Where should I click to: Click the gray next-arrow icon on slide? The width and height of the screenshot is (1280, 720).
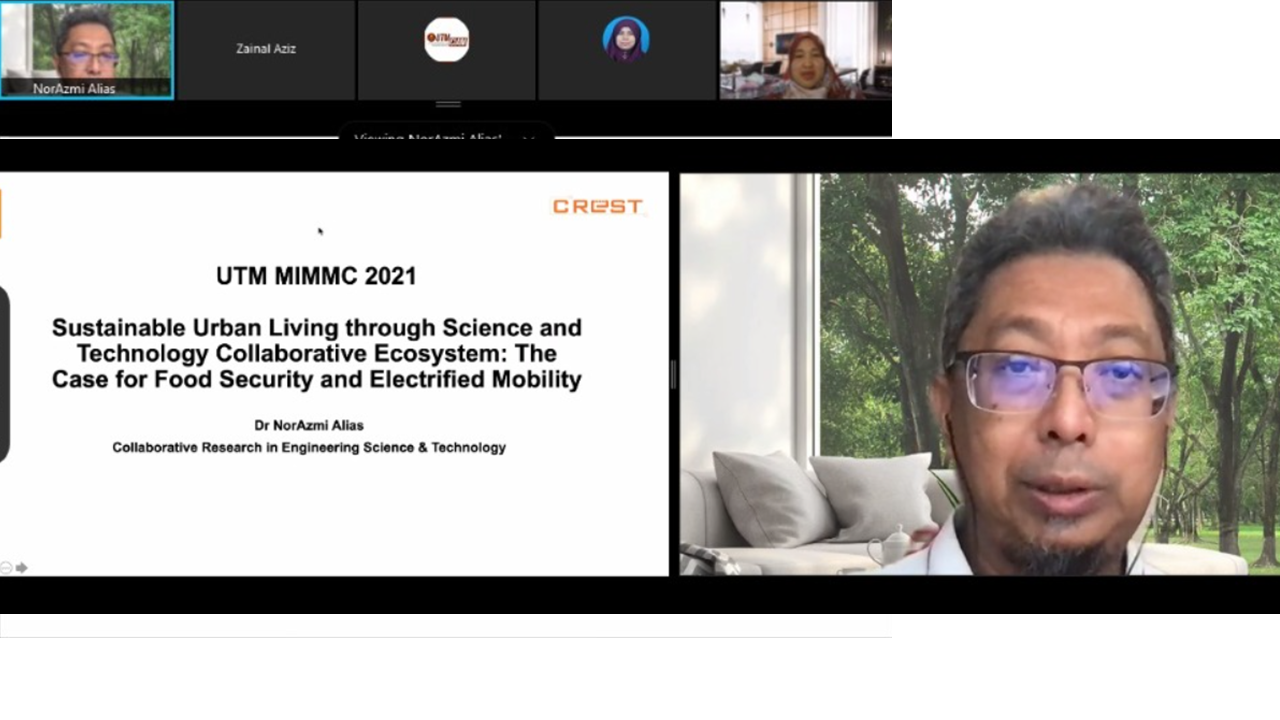click(x=22, y=568)
